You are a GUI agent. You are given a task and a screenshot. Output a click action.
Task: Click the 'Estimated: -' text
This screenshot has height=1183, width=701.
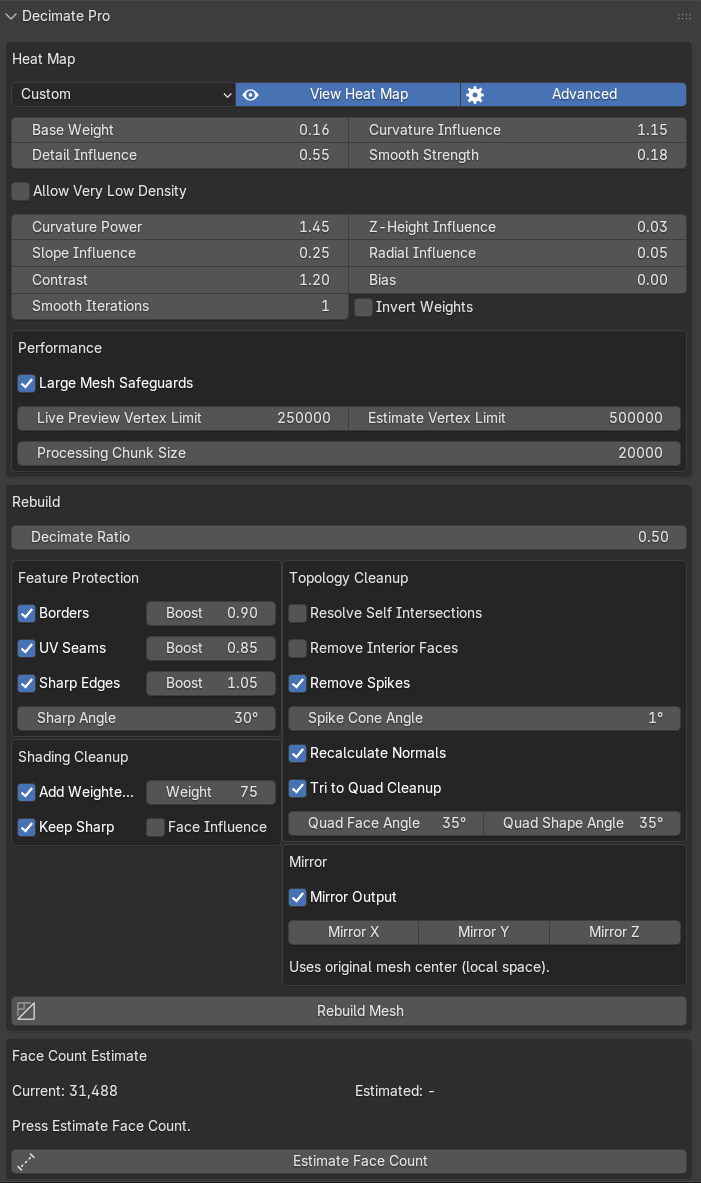395,1091
